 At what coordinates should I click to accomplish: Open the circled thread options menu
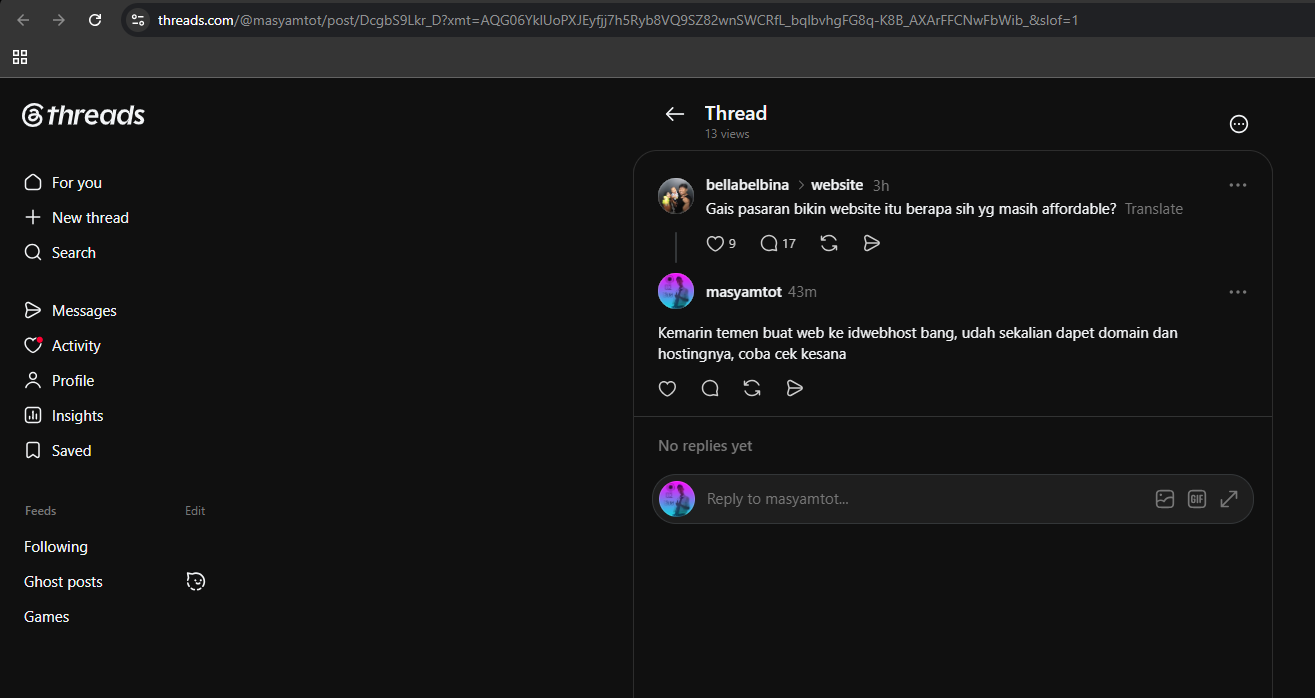pyautogui.click(x=1239, y=124)
